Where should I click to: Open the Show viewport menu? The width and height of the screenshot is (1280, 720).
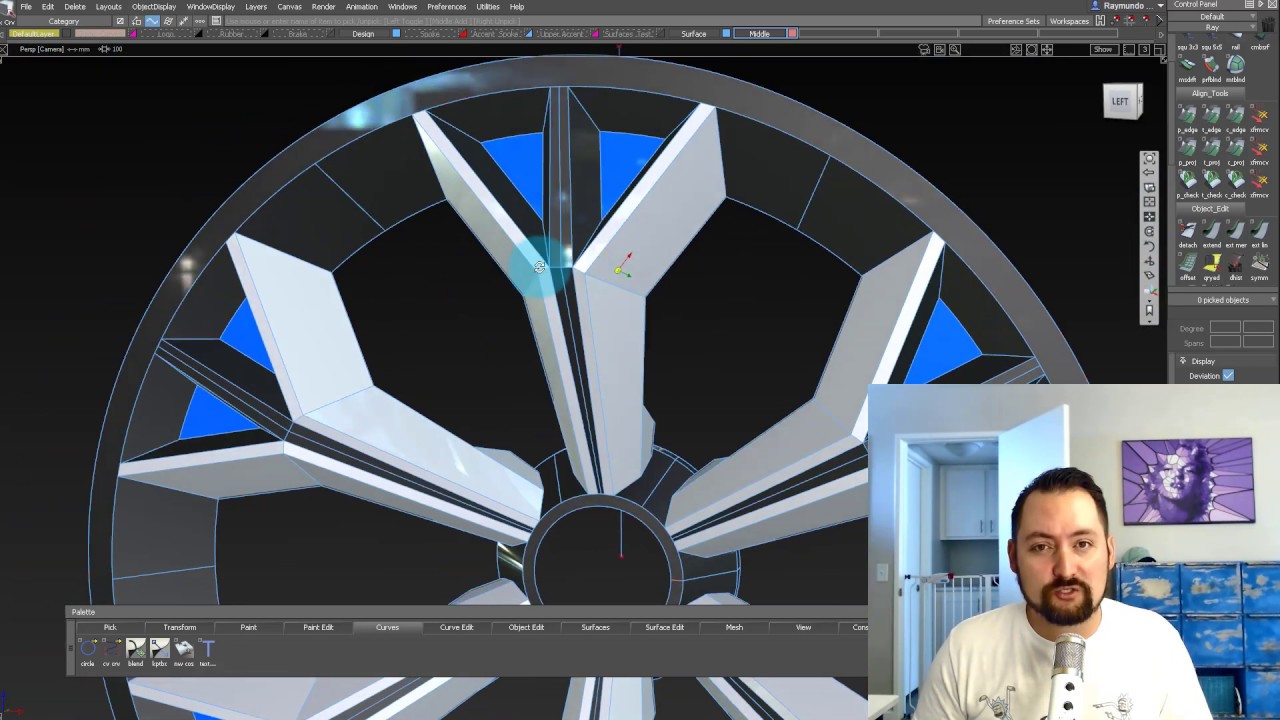click(x=1102, y=49)
